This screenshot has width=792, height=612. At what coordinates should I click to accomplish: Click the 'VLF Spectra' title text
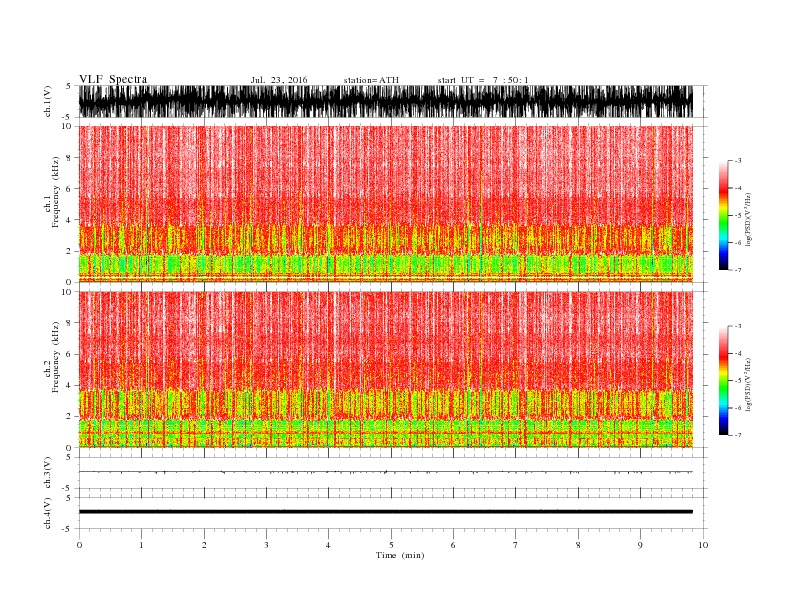tap(113, 79)
